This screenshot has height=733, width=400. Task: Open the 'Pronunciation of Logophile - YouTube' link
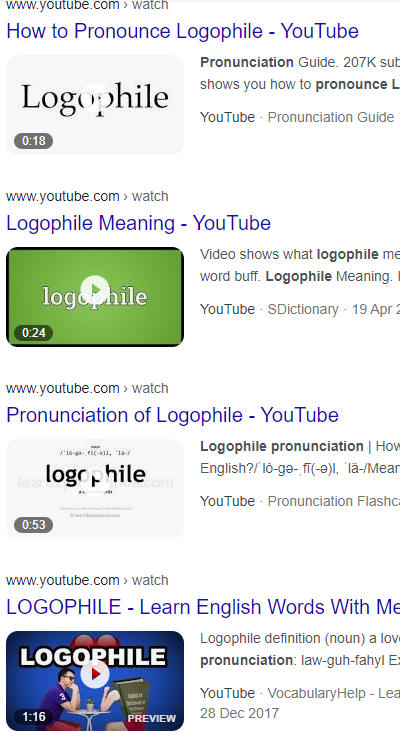click(172, 415)
